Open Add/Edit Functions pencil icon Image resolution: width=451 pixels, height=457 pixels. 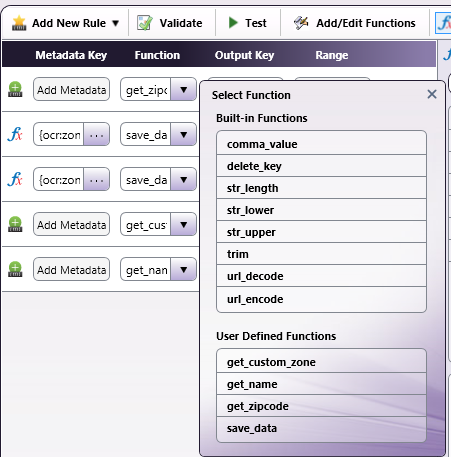(301, 23)
